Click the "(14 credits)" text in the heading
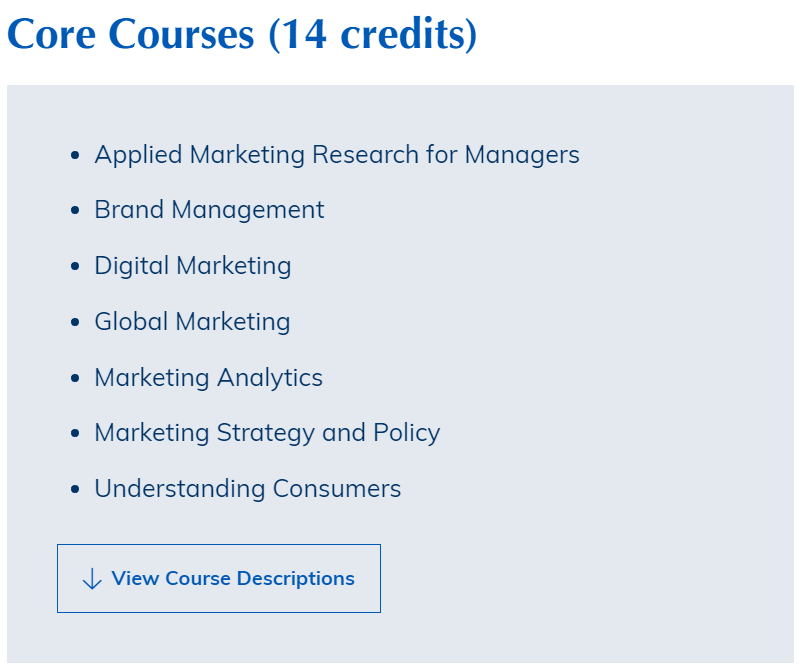Screen dimensions: 799x664 click(x=373, y=34)
